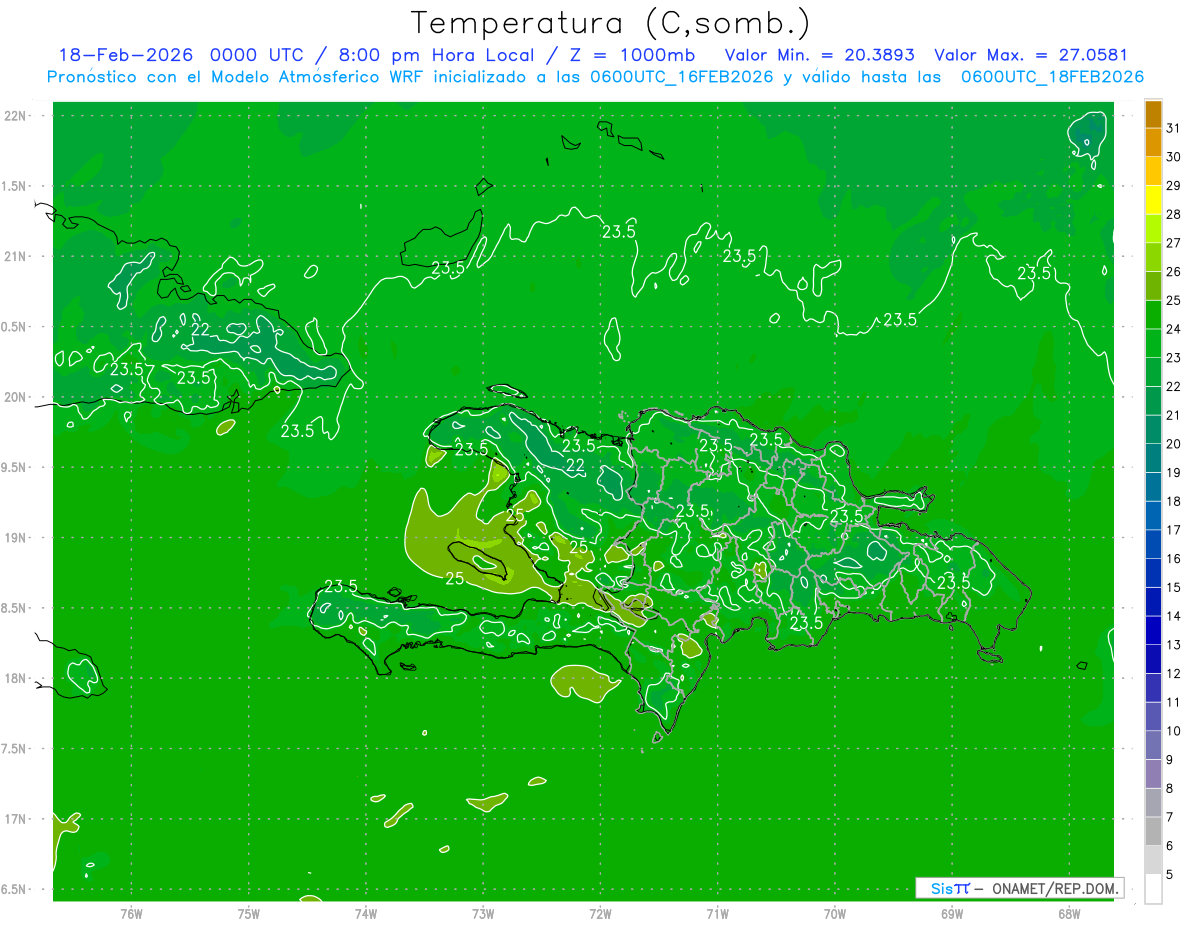Click the 68W longitude axis label
The width and height of the screenshot is (1200, 927).
click(x=1068, y=914)
